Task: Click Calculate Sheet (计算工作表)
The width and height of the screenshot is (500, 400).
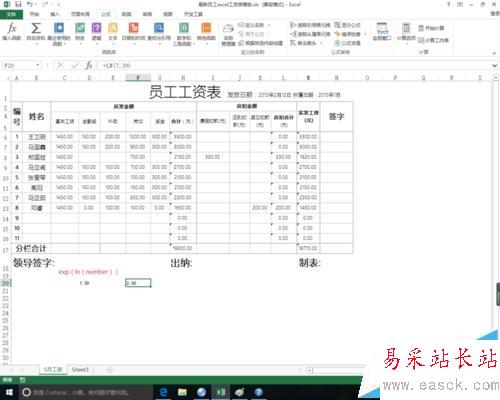Action: (433, 40)
